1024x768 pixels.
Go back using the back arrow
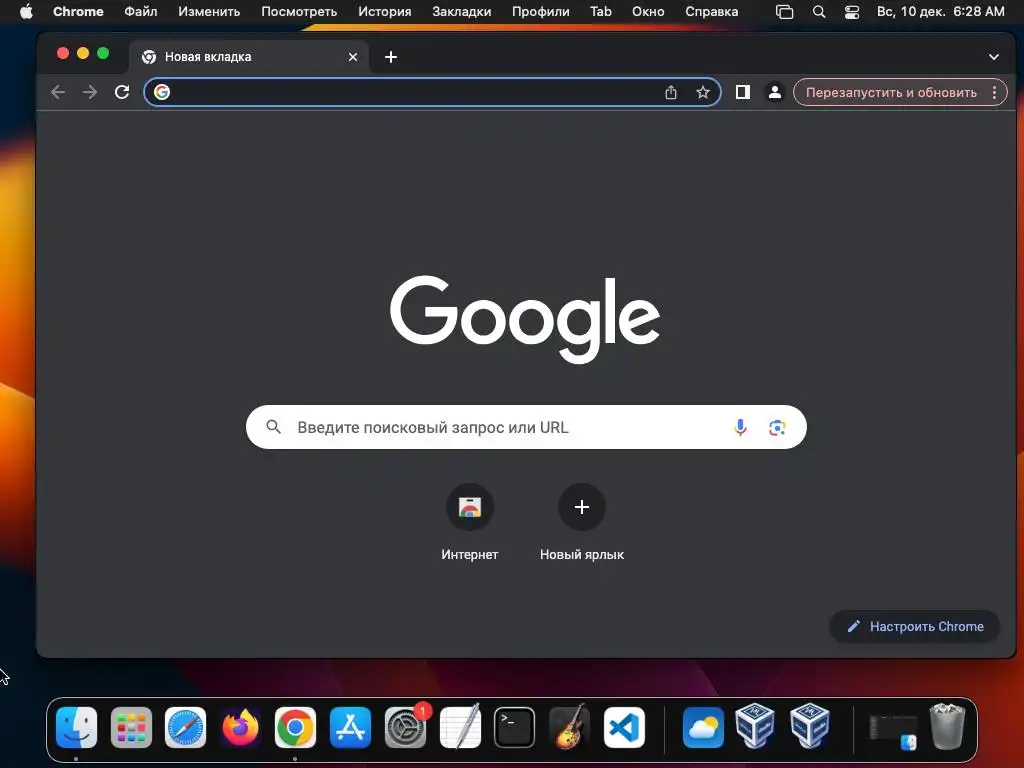pos(58,92)
